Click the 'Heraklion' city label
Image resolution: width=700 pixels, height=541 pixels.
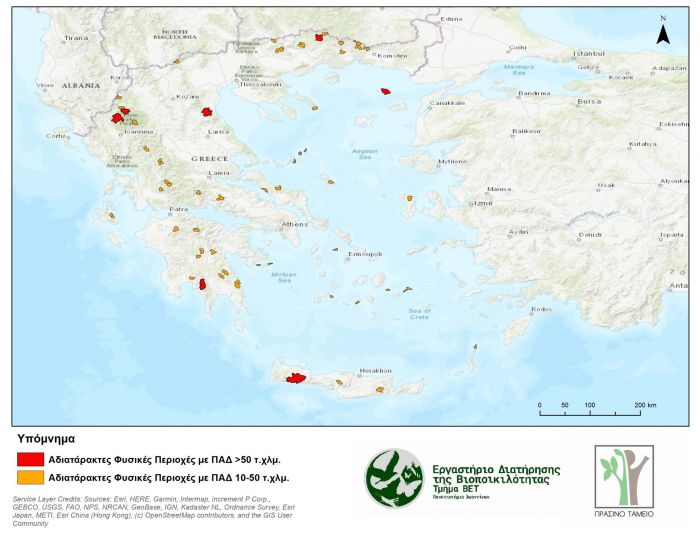(376, 370)
